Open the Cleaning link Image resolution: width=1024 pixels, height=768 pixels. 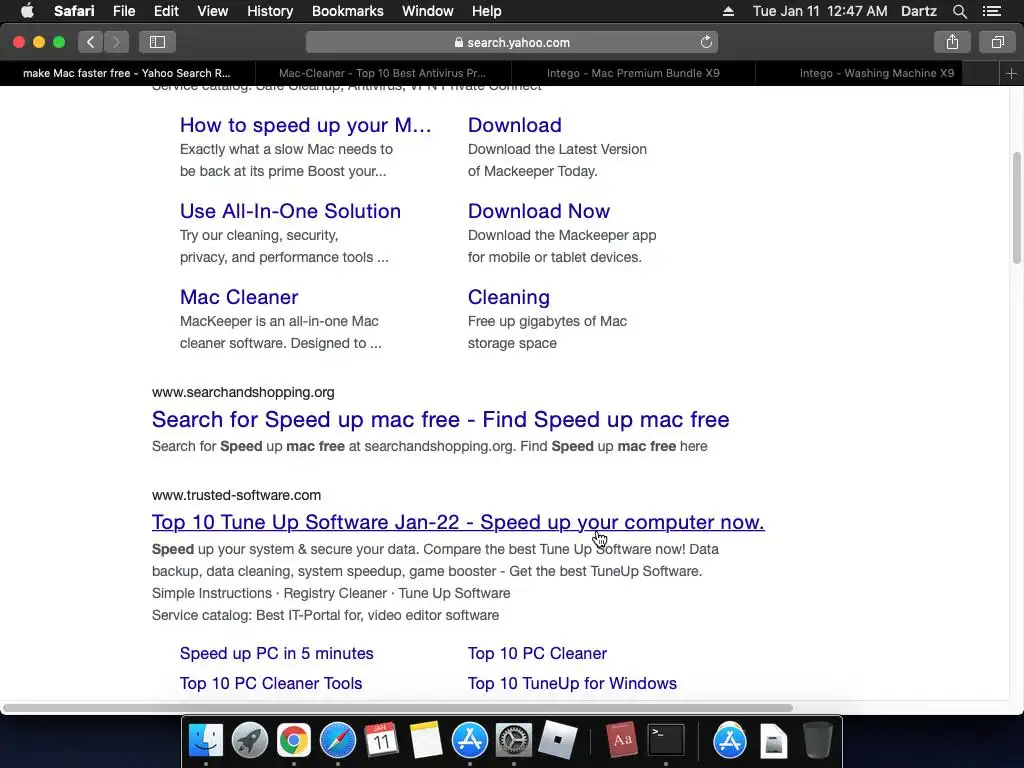(509, 297)
